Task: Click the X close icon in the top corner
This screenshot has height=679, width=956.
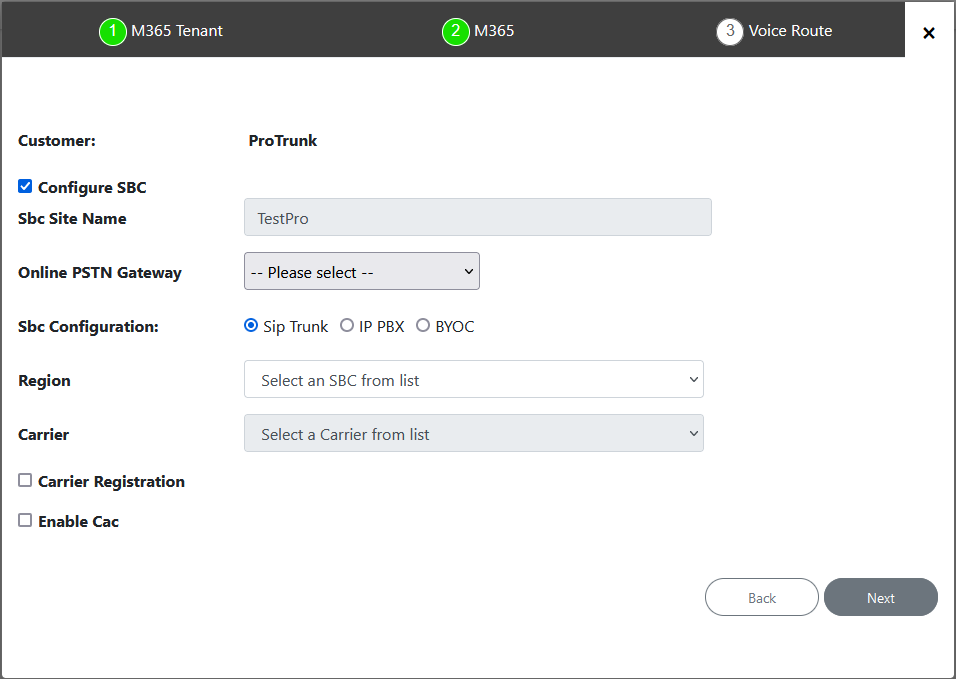Action: 928,32
